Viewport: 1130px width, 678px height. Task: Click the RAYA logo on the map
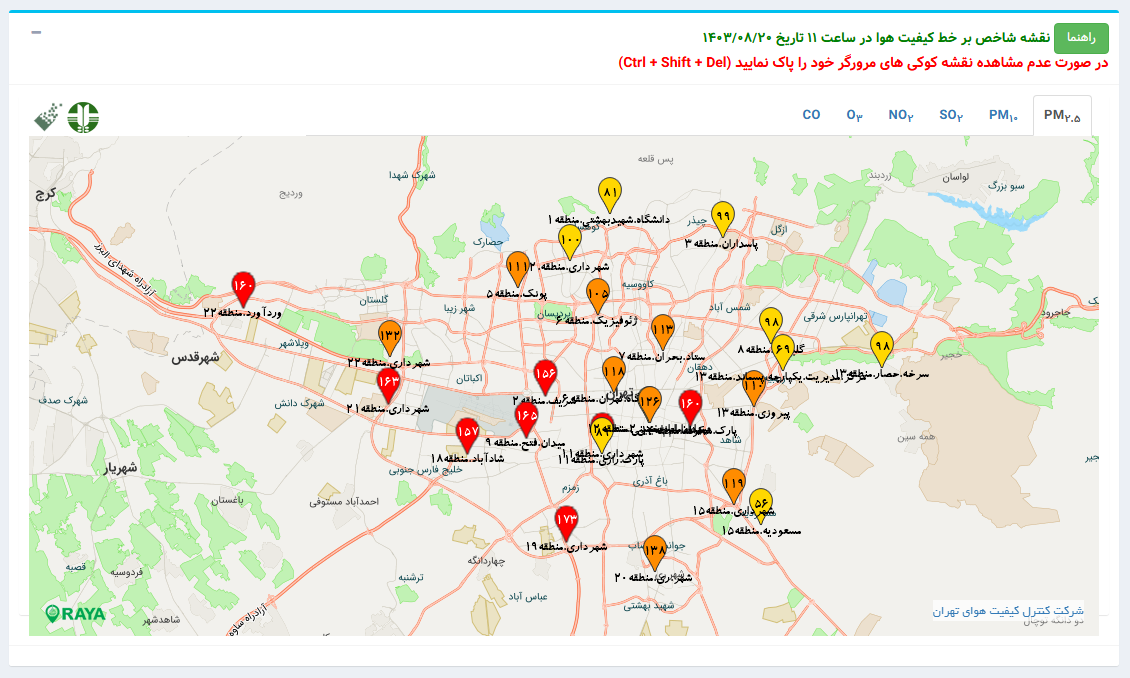(75, 613)
